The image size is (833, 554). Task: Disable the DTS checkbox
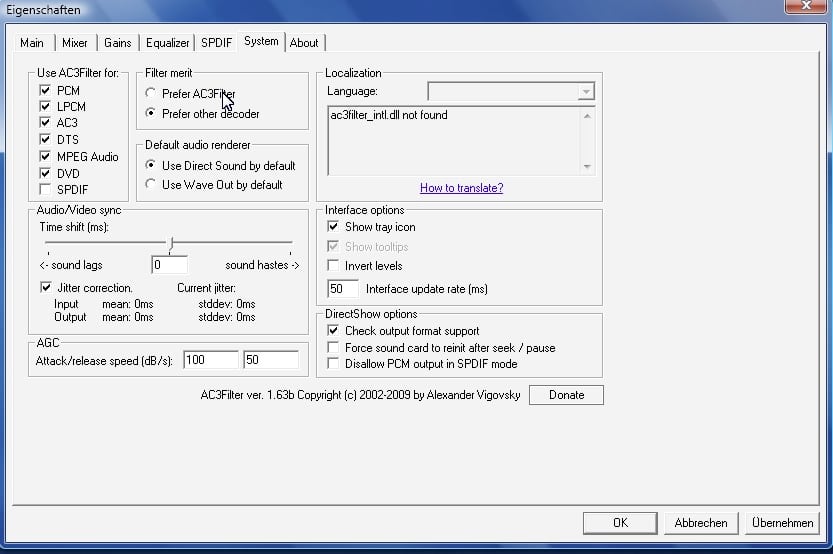coord(45,139)
